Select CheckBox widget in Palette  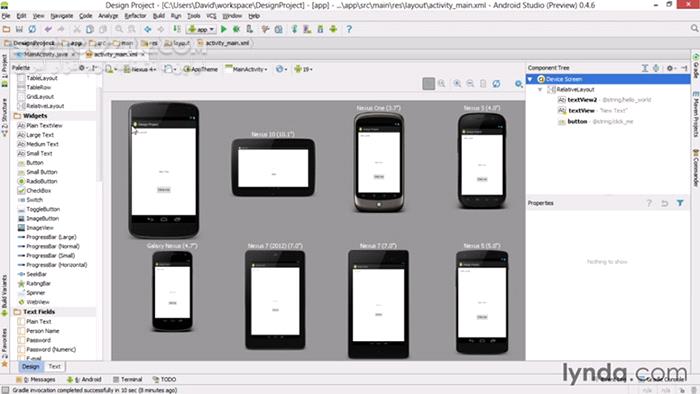[38, 191]
